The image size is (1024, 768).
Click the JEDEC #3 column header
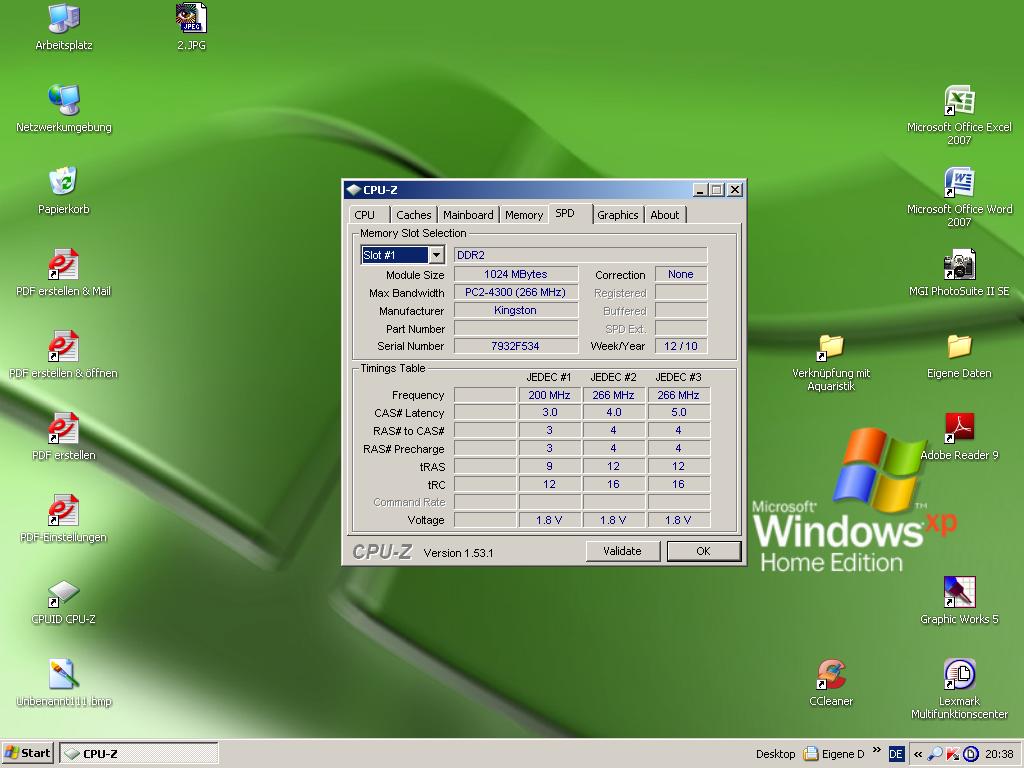click(x=679, y=377)
